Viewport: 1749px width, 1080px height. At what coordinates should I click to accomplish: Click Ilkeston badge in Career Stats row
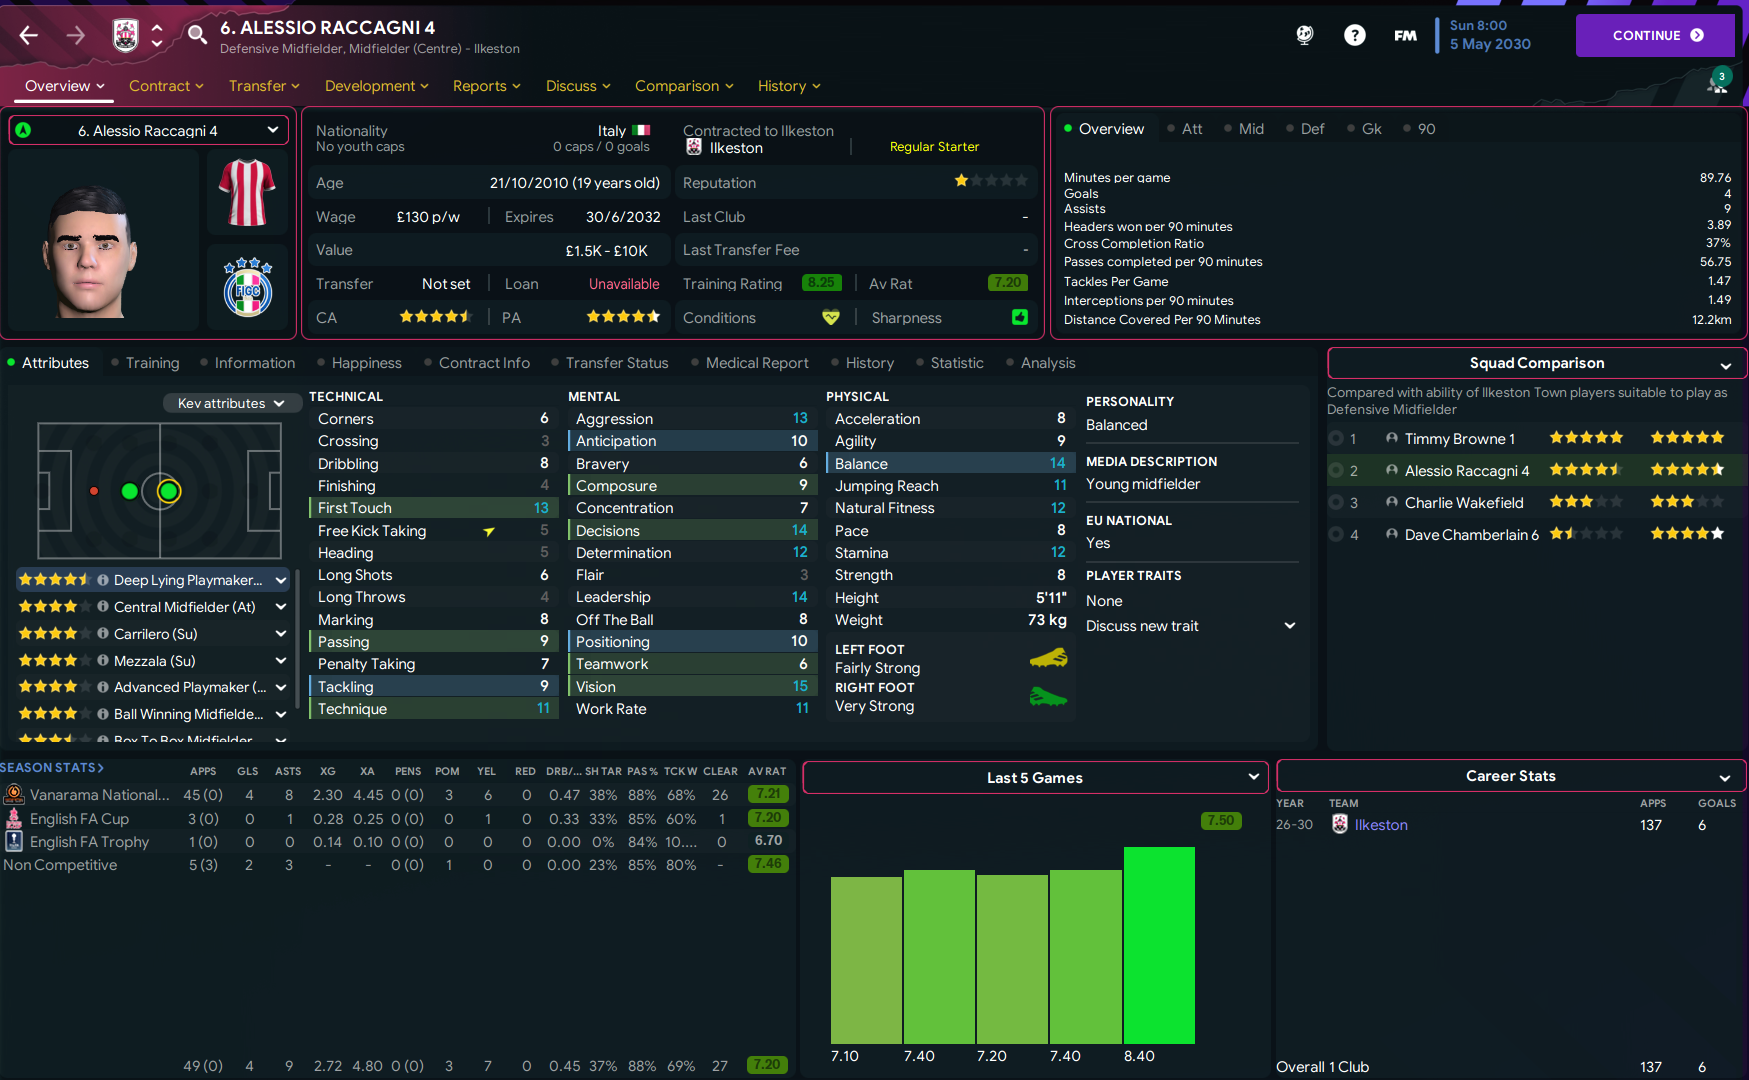click(x=1340, y=824)
